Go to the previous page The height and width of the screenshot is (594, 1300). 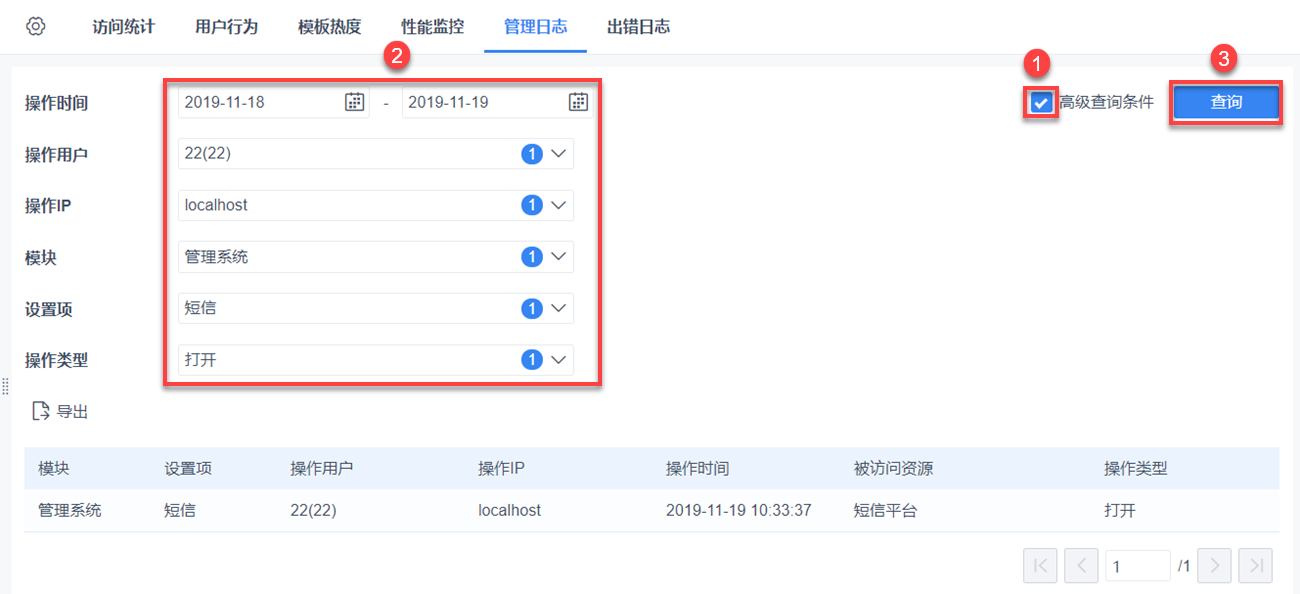pyautogui.click(x=1081, y=566)
